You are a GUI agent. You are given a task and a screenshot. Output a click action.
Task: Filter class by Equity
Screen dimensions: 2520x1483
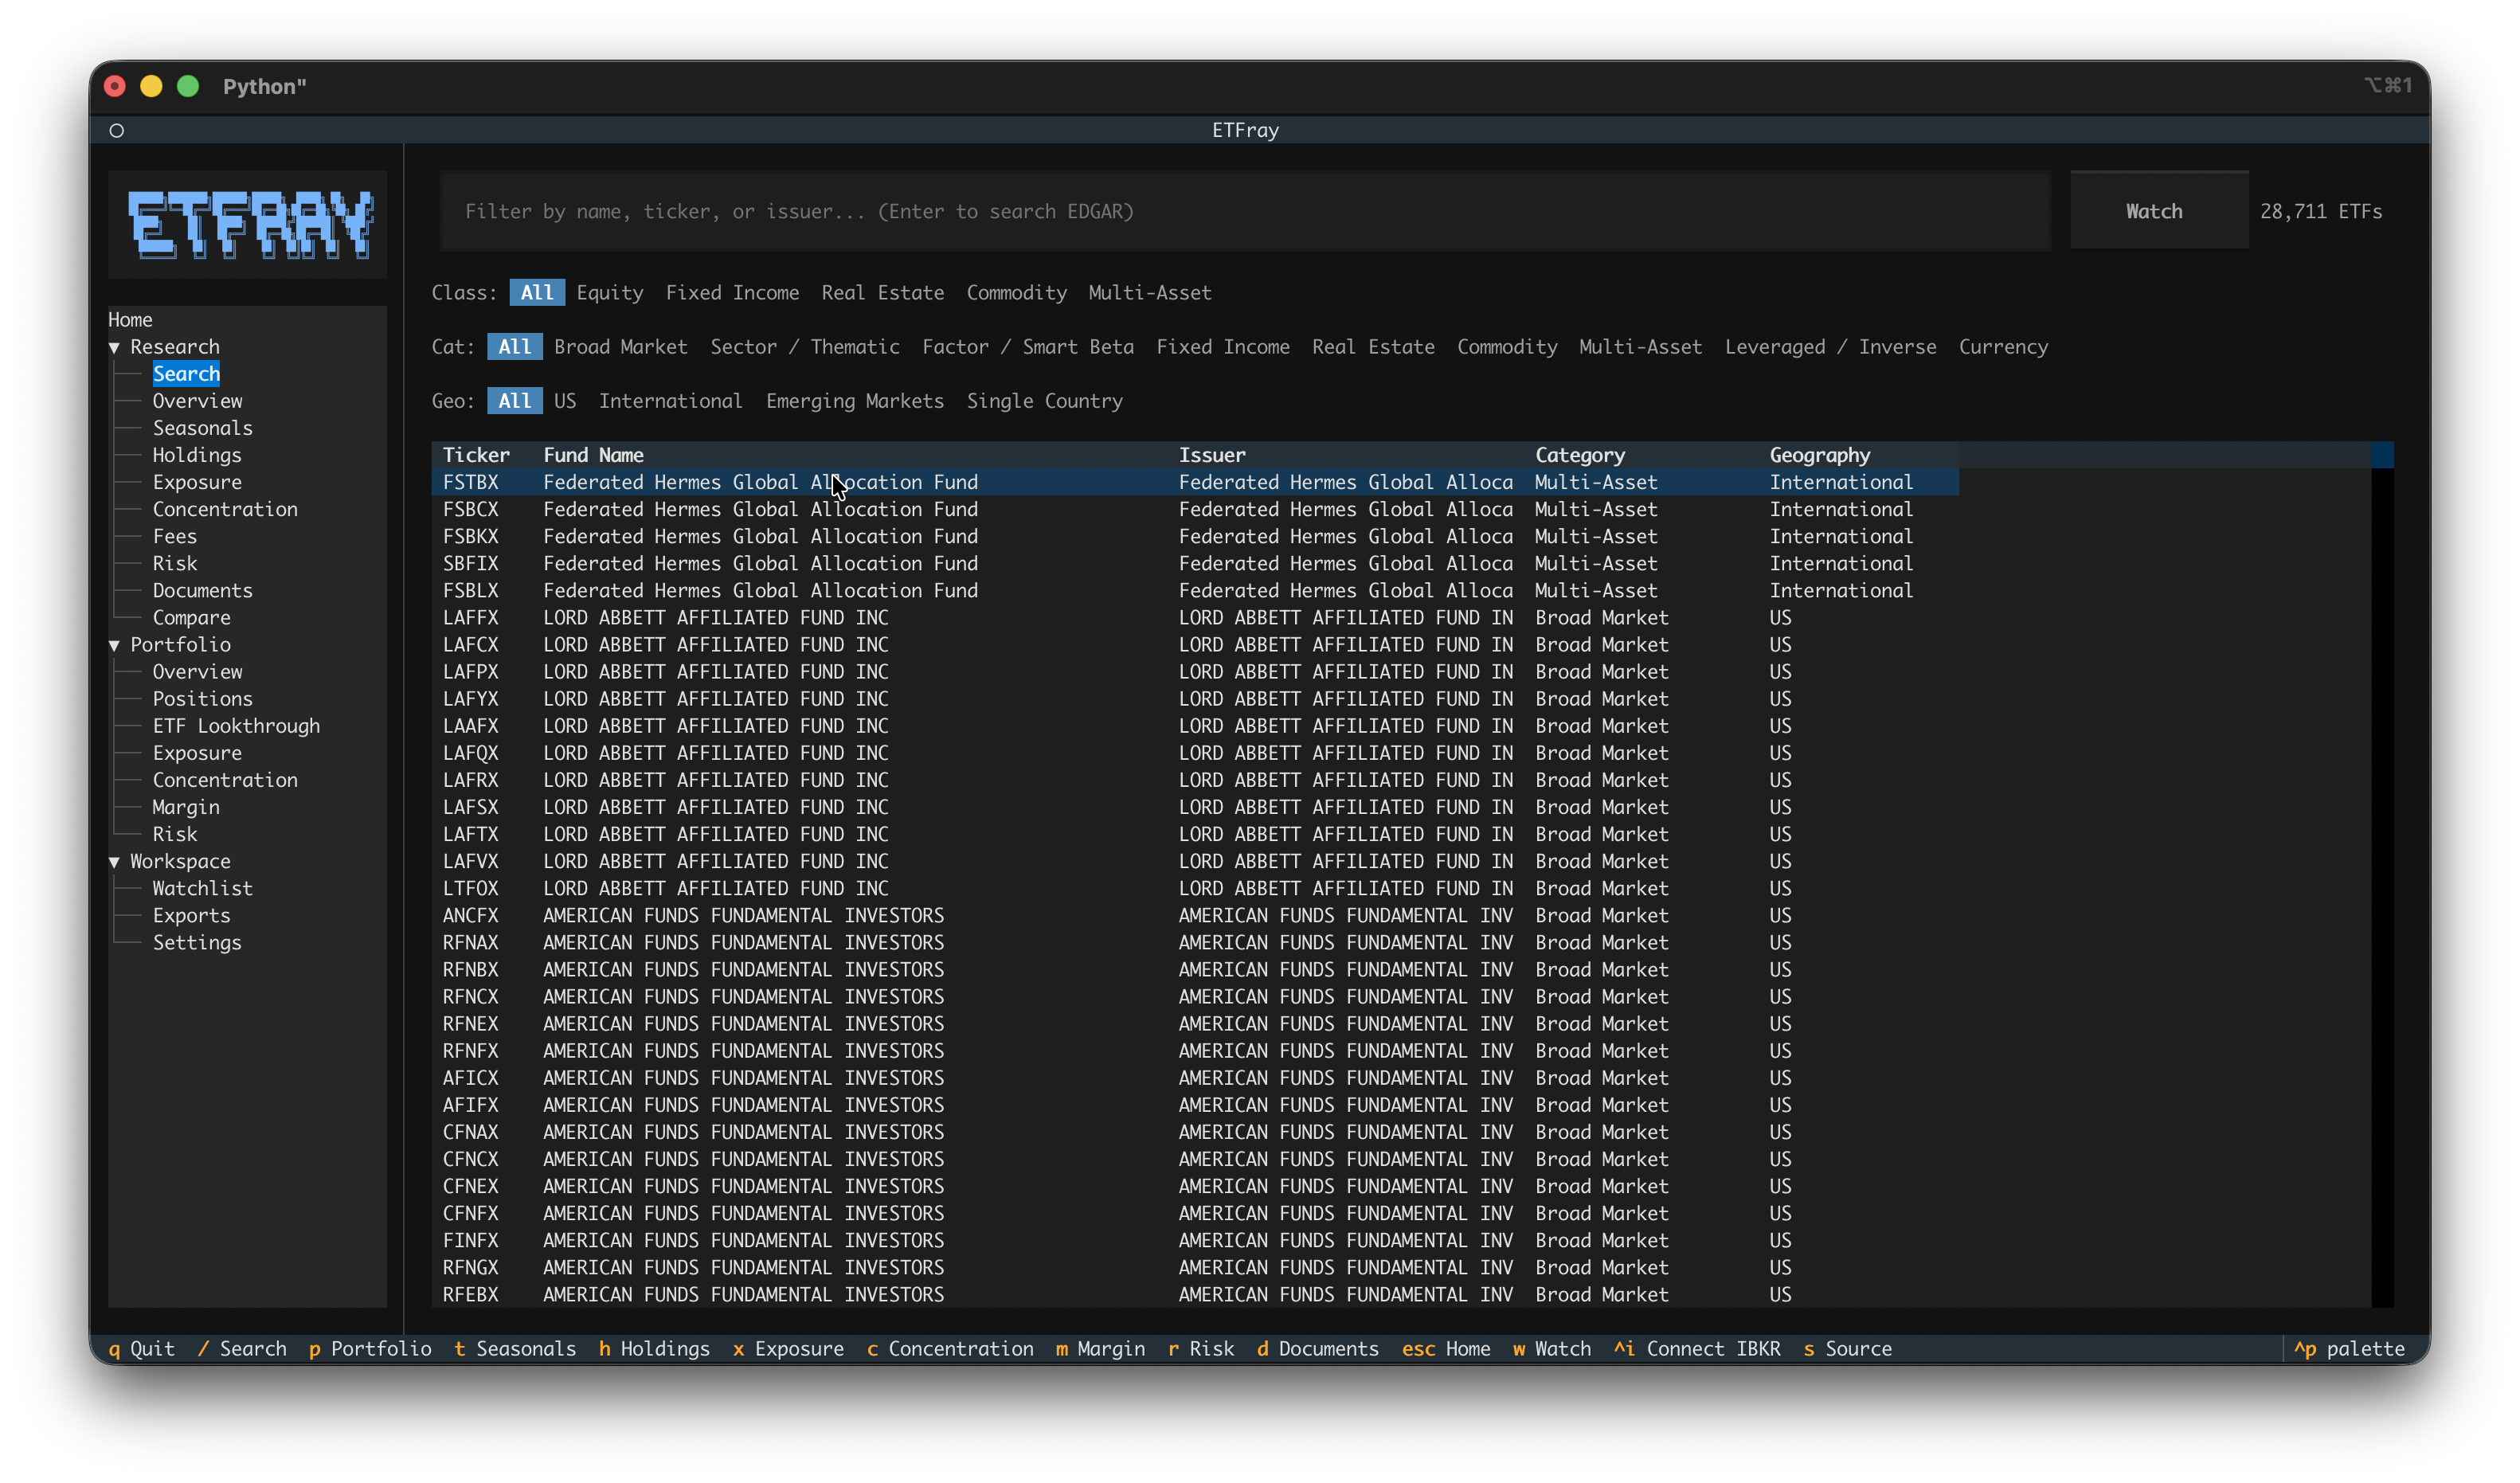click(610, 293)
